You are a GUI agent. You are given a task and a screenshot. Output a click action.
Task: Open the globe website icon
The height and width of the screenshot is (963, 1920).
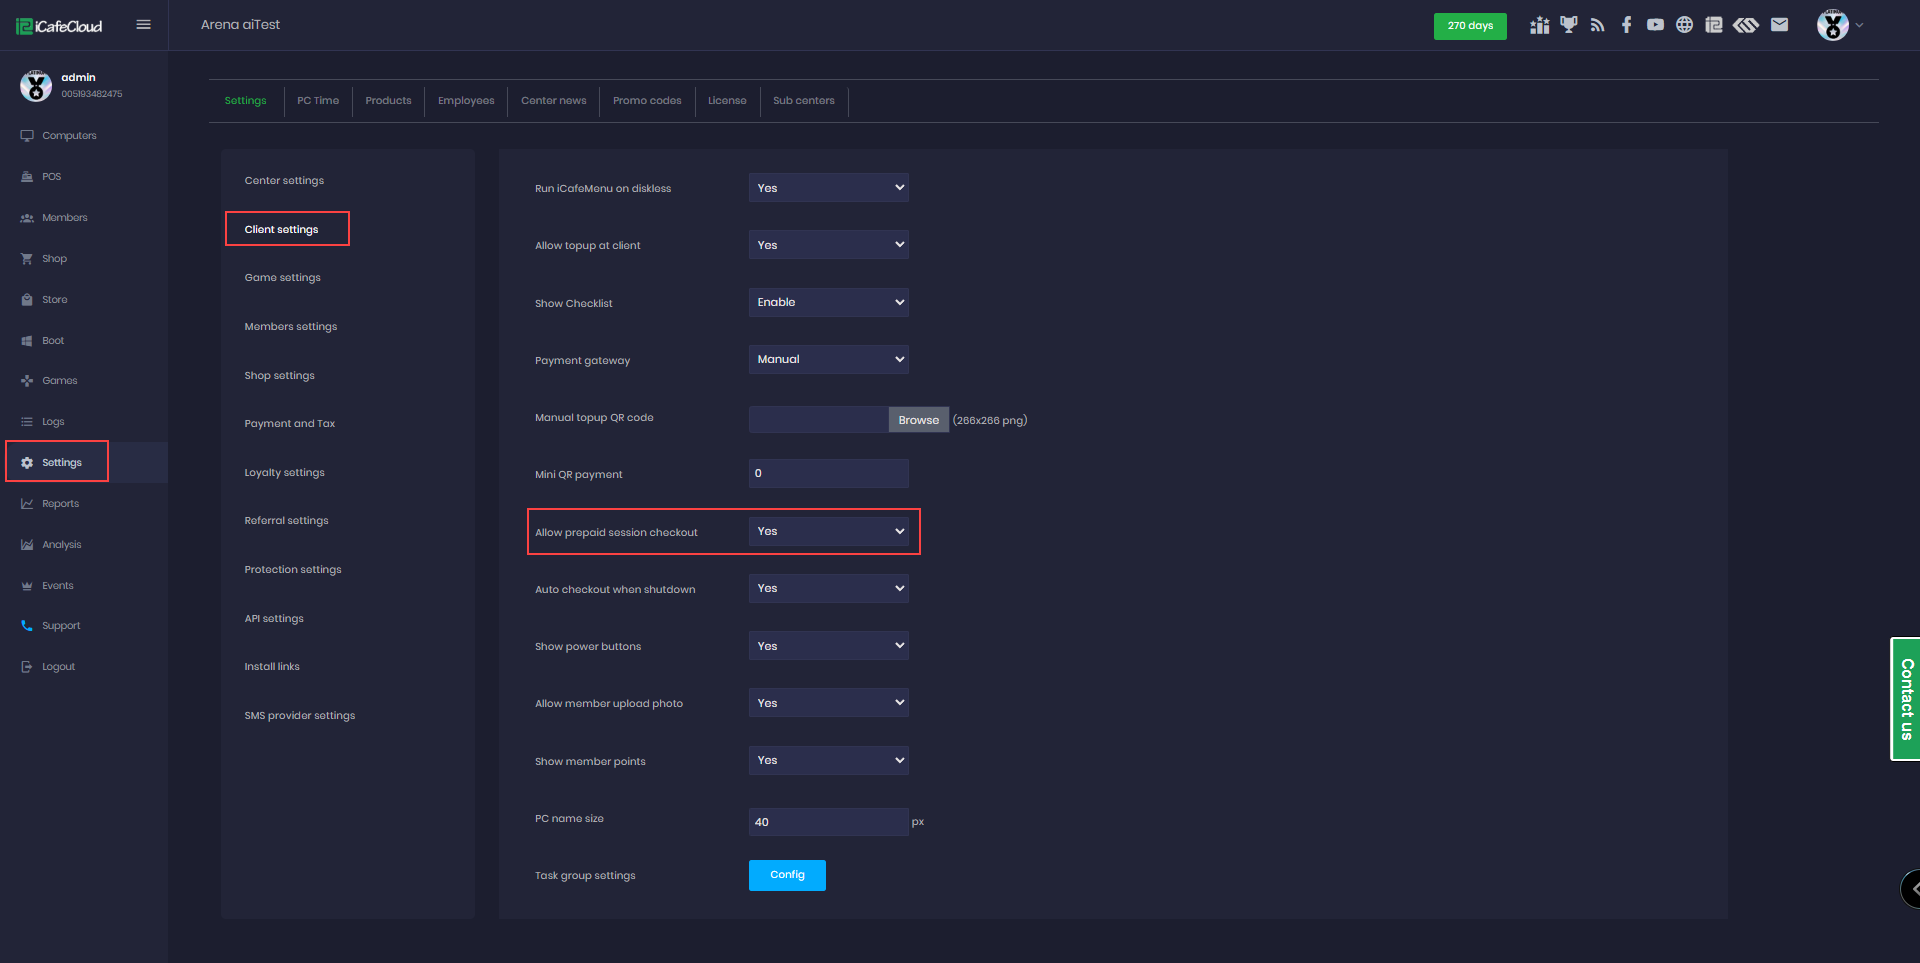(x=1684, y=25)
